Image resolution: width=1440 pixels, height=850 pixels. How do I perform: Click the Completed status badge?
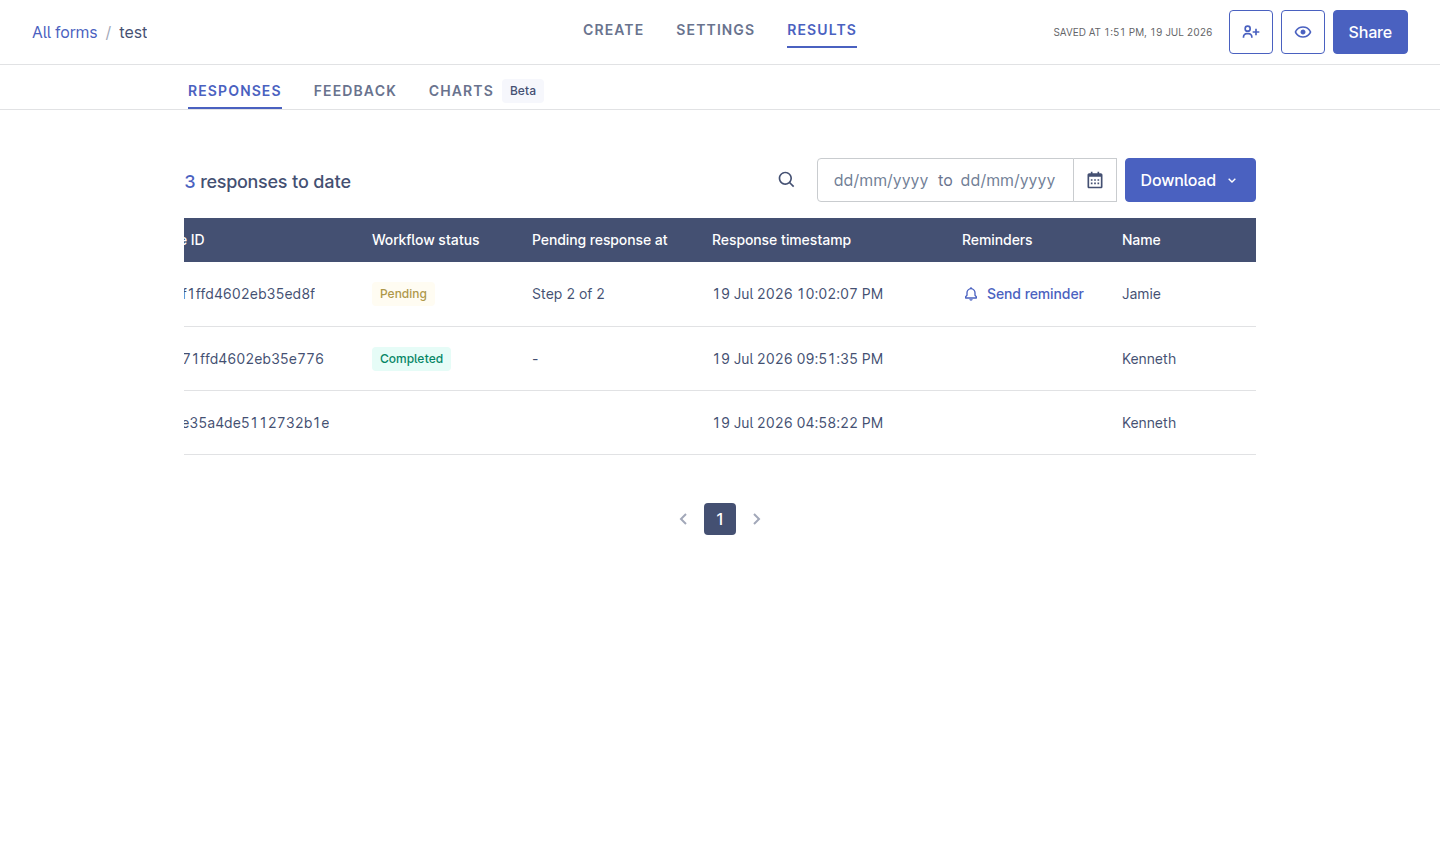[x=411, y=359]
